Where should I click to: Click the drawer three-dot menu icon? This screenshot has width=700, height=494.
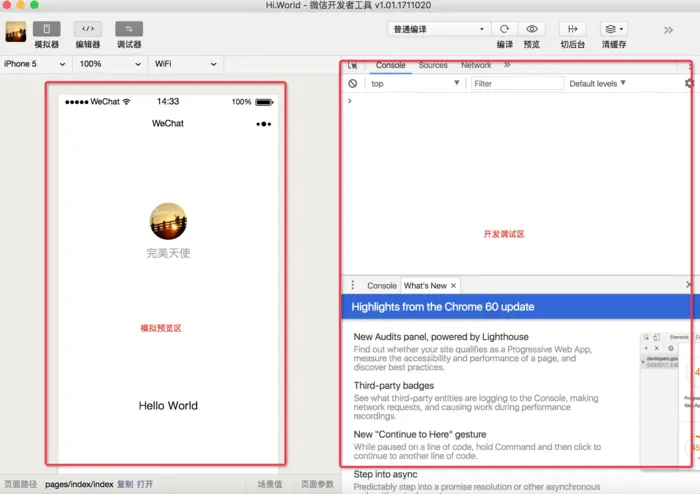(x=353, y=285)
